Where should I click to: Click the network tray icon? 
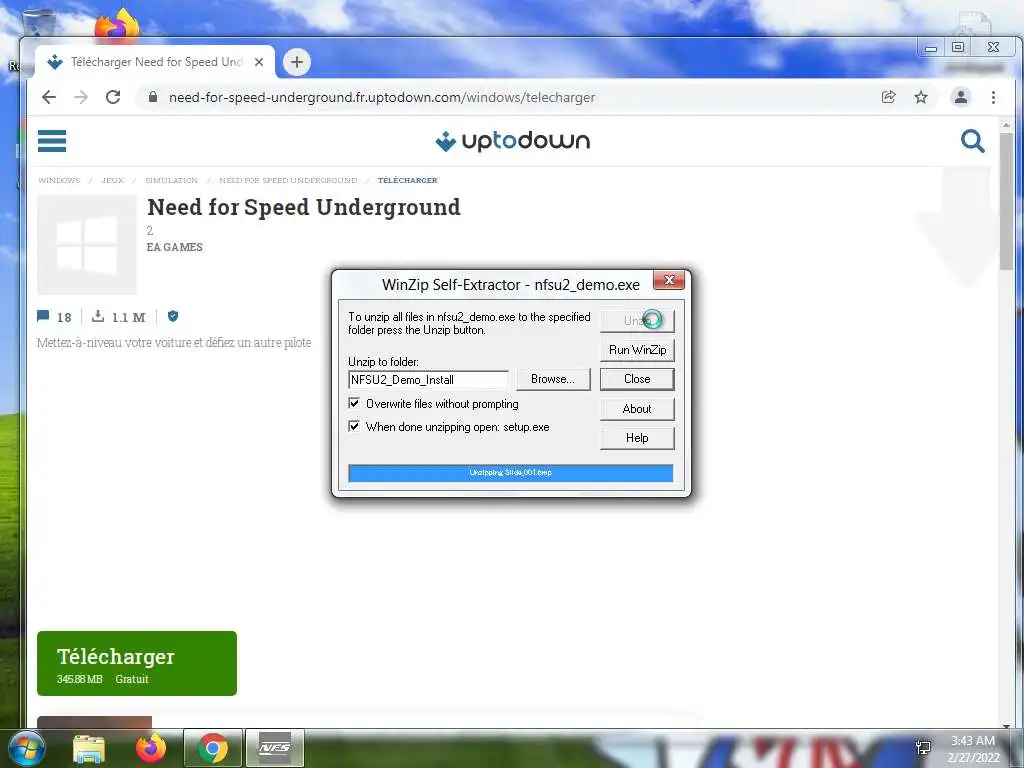click(x=923, y=748)
